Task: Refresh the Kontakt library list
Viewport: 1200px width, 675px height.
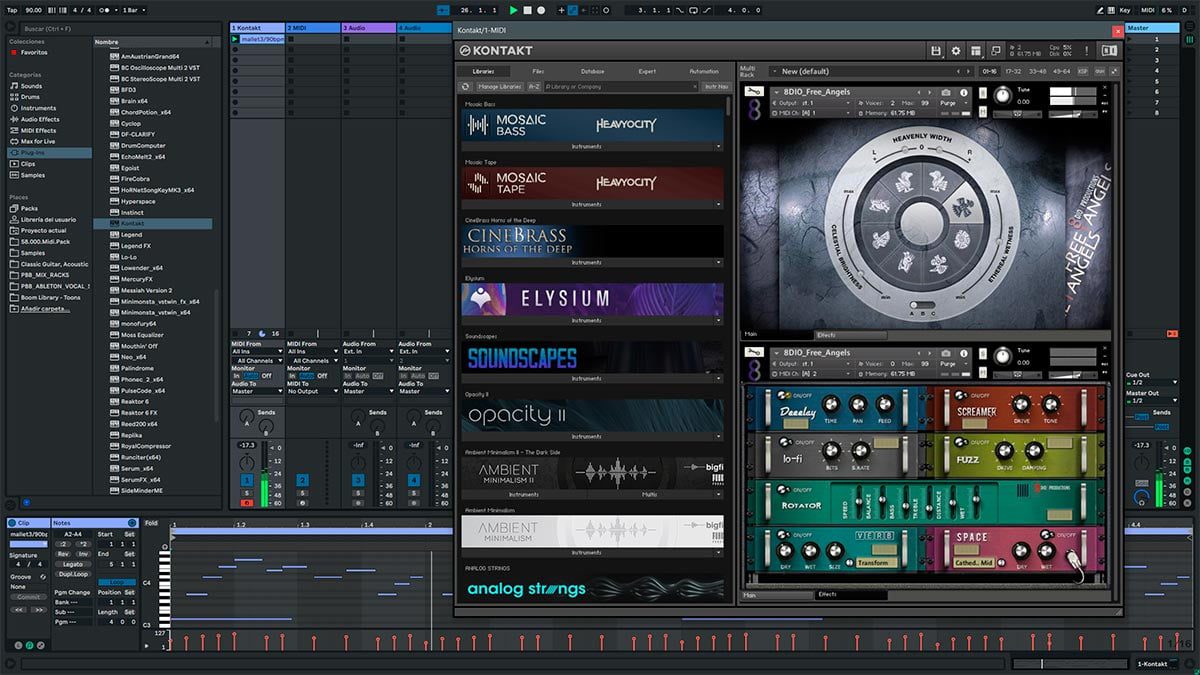Action: pos(465,87)
